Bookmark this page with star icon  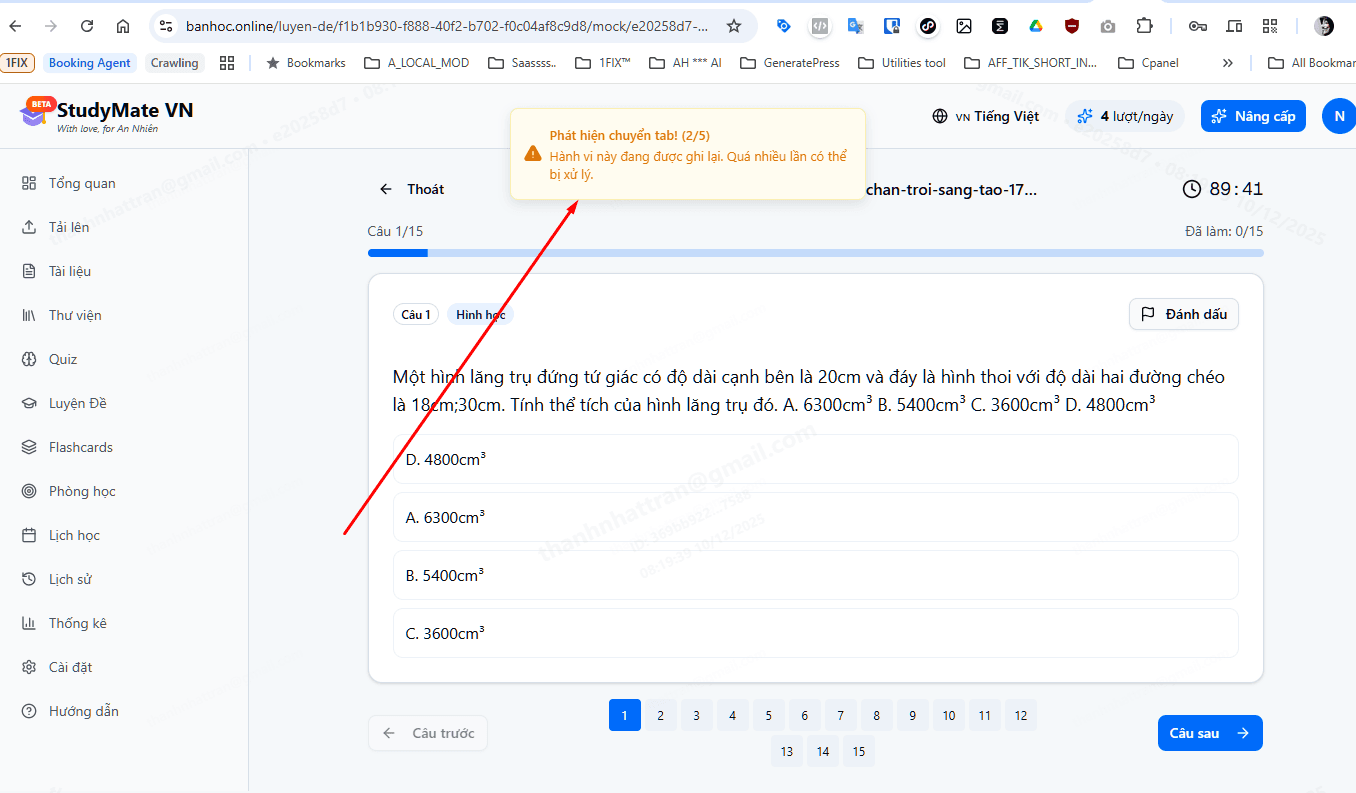[734, 26]
